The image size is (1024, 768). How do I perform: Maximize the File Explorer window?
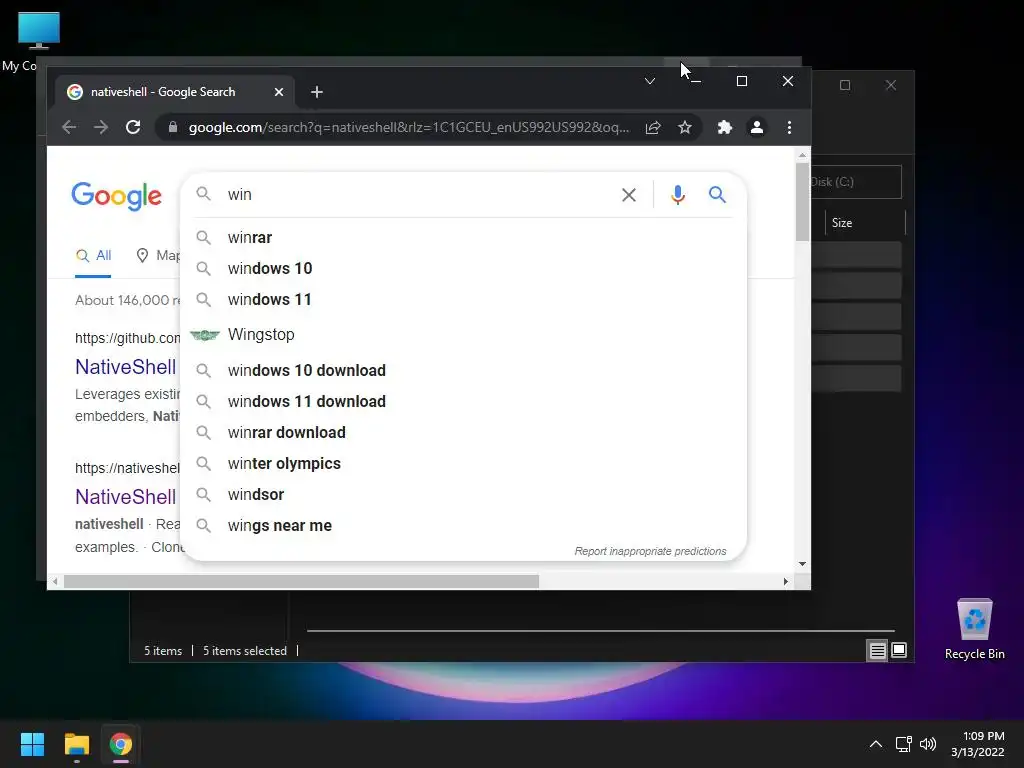tap(845, 86)
